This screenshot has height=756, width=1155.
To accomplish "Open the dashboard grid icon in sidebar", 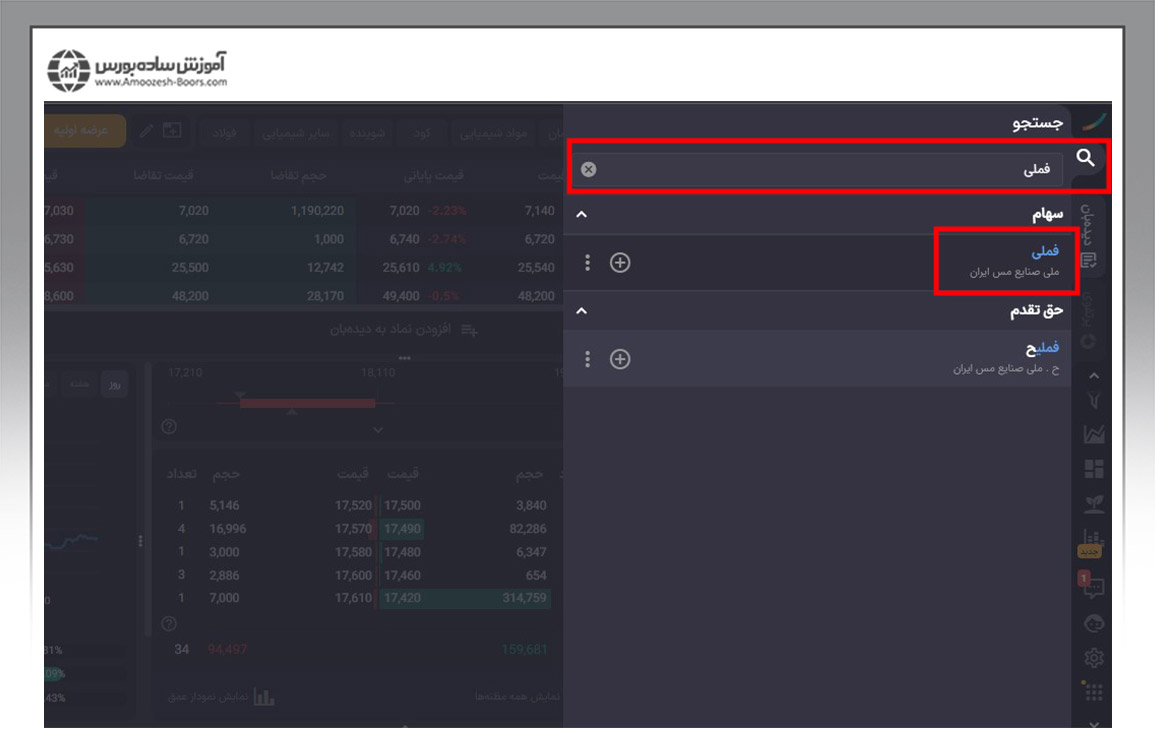I will click(x=1094, y=469).
